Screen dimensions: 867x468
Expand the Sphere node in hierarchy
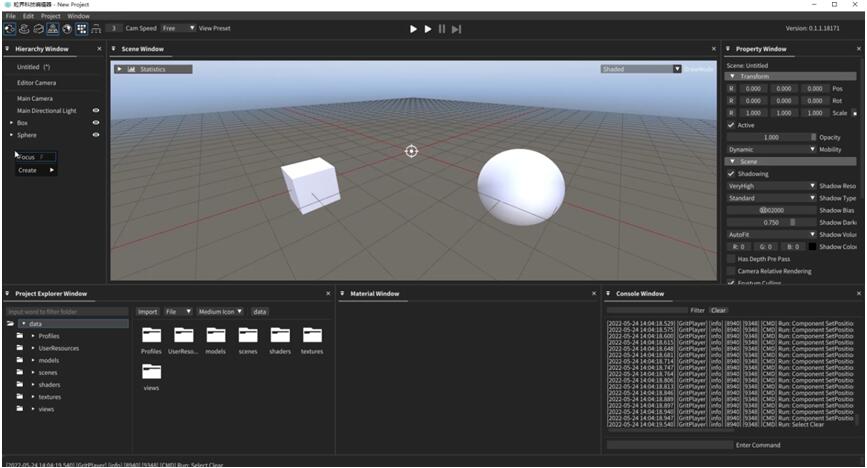(12, 134)
